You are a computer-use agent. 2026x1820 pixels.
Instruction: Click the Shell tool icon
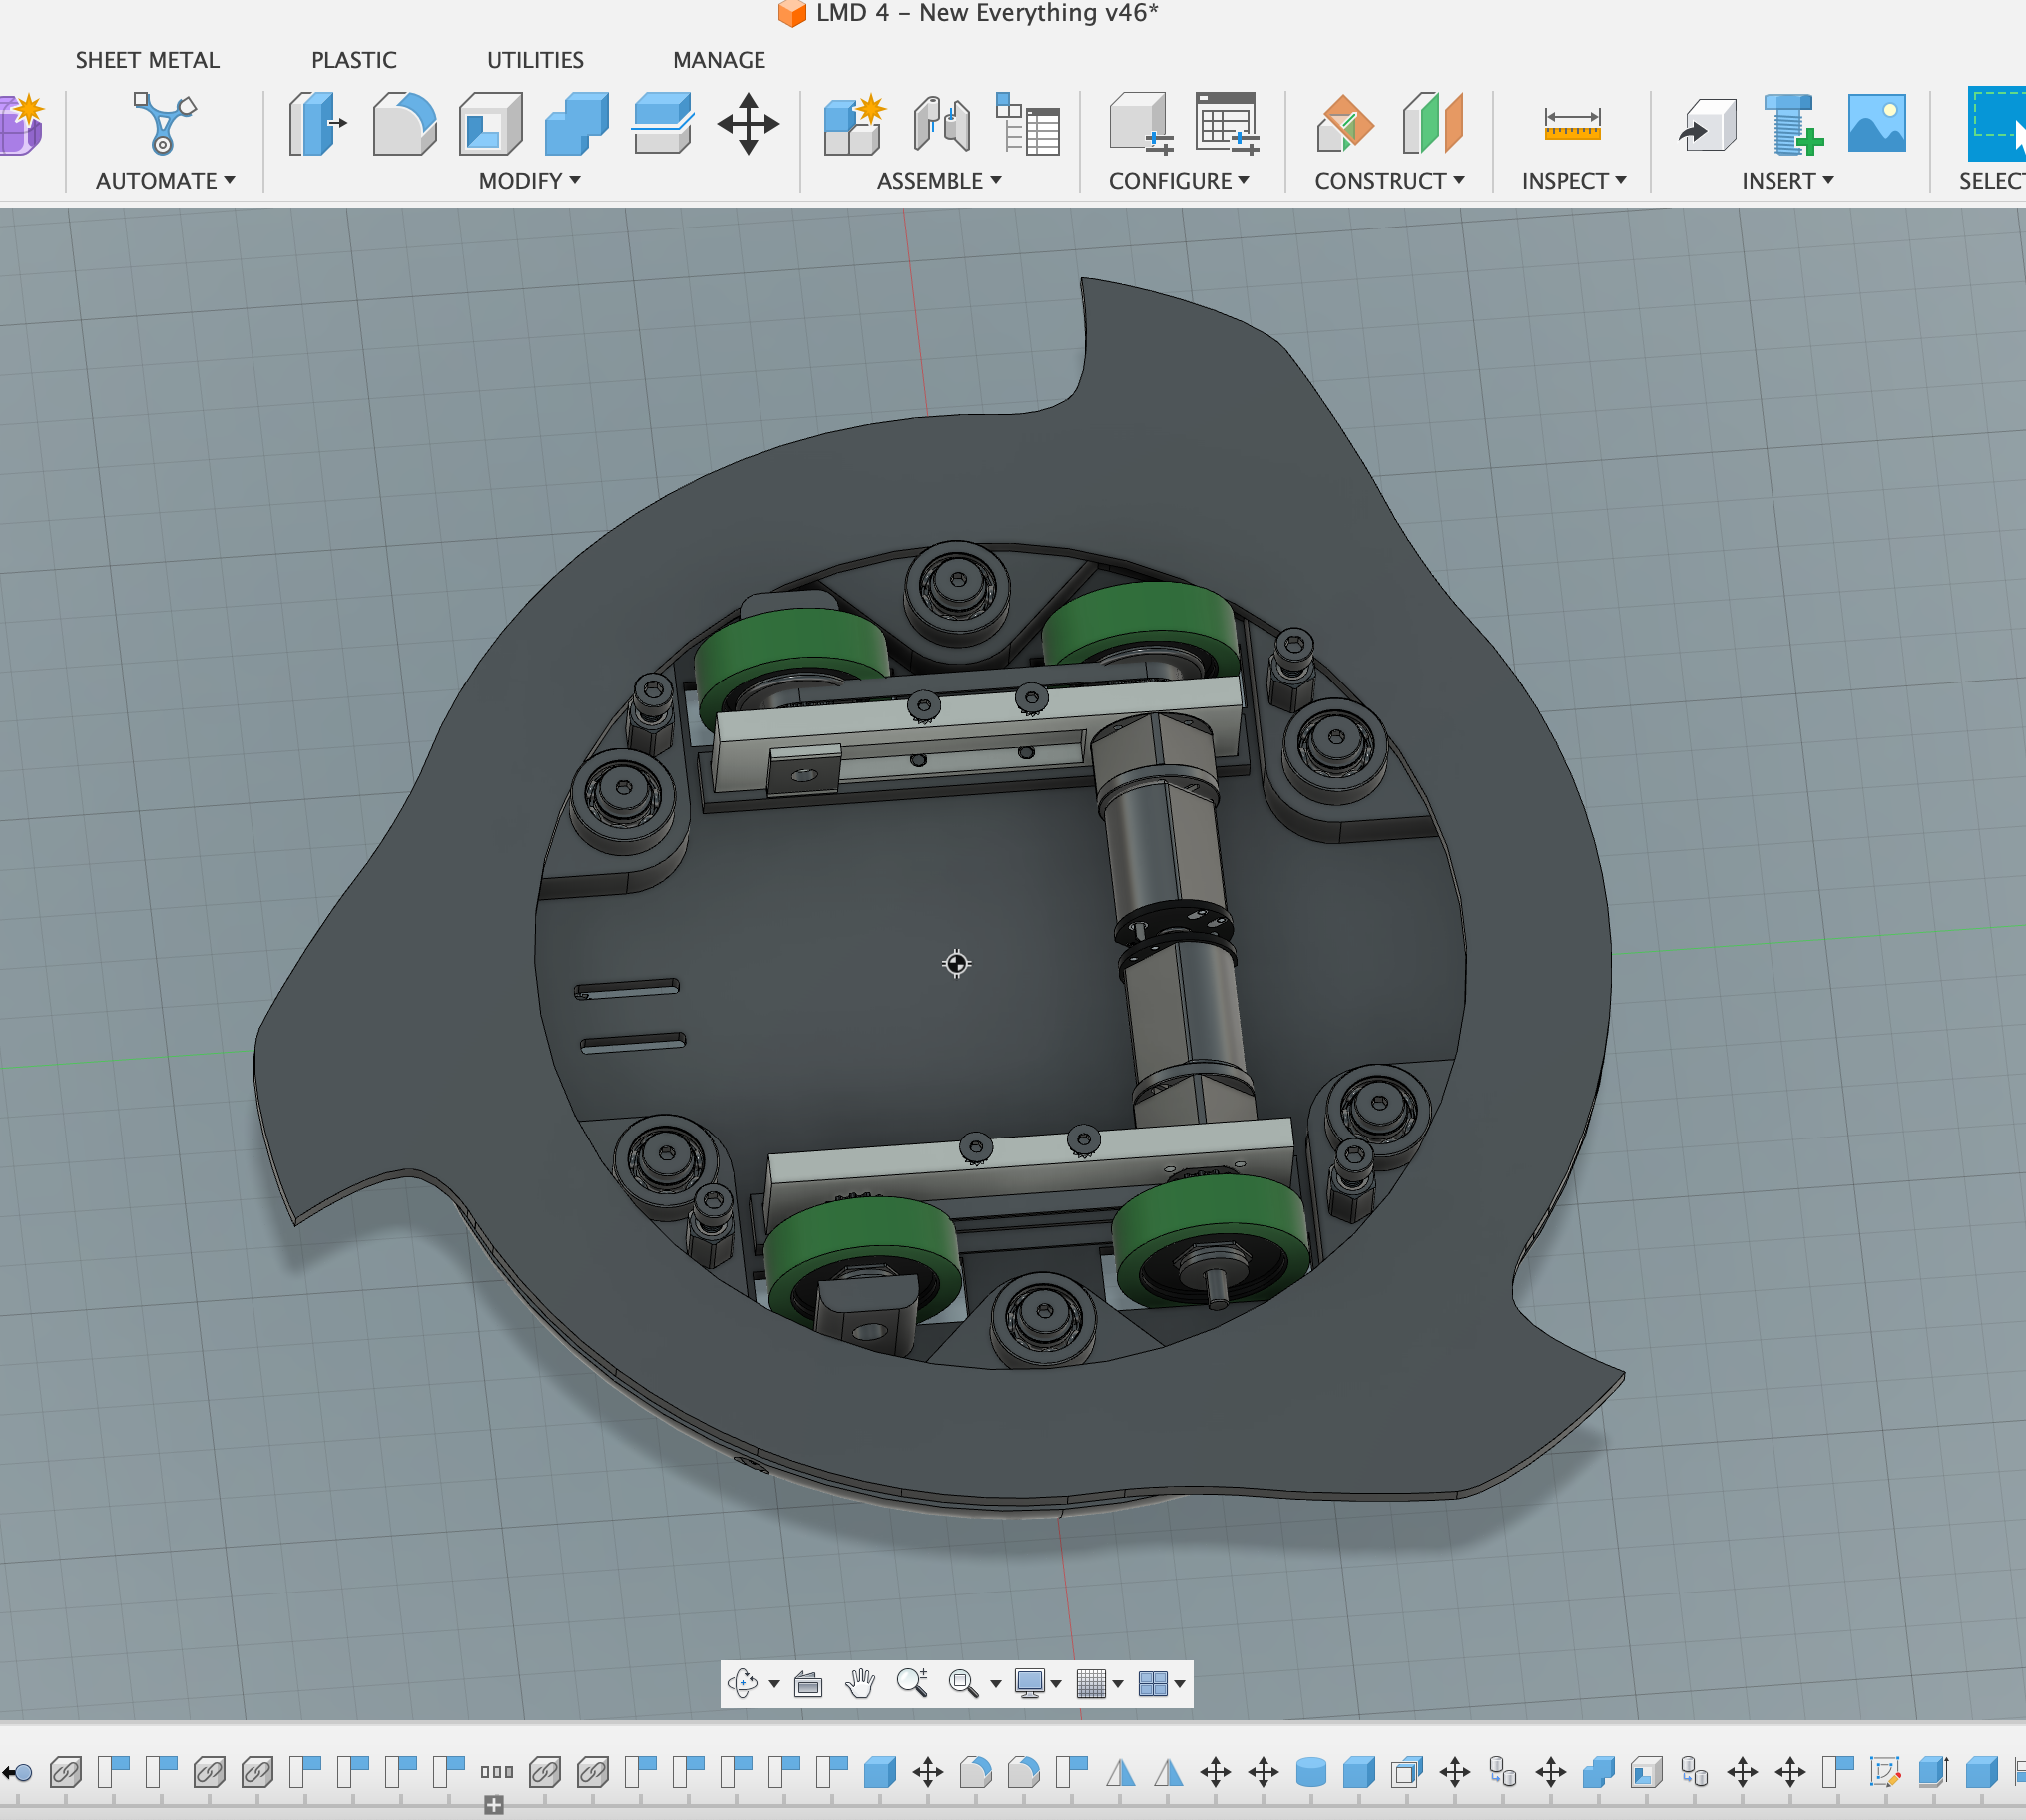490,124
